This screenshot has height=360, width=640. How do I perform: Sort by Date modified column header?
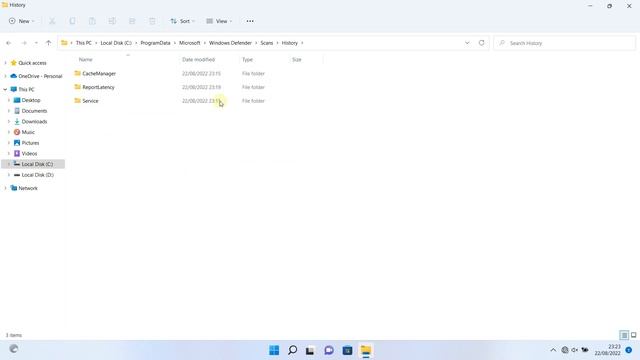click(198, 60)
